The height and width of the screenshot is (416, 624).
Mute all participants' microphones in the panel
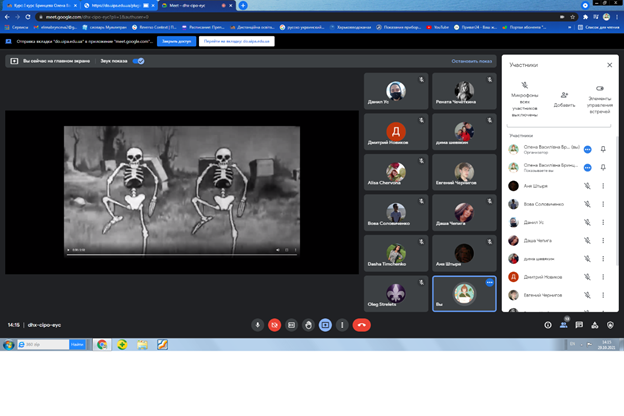(x=525, y=99)
